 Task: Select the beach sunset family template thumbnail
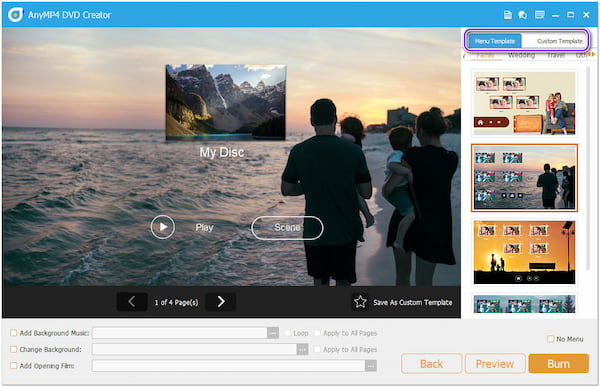tap(524, 178)
